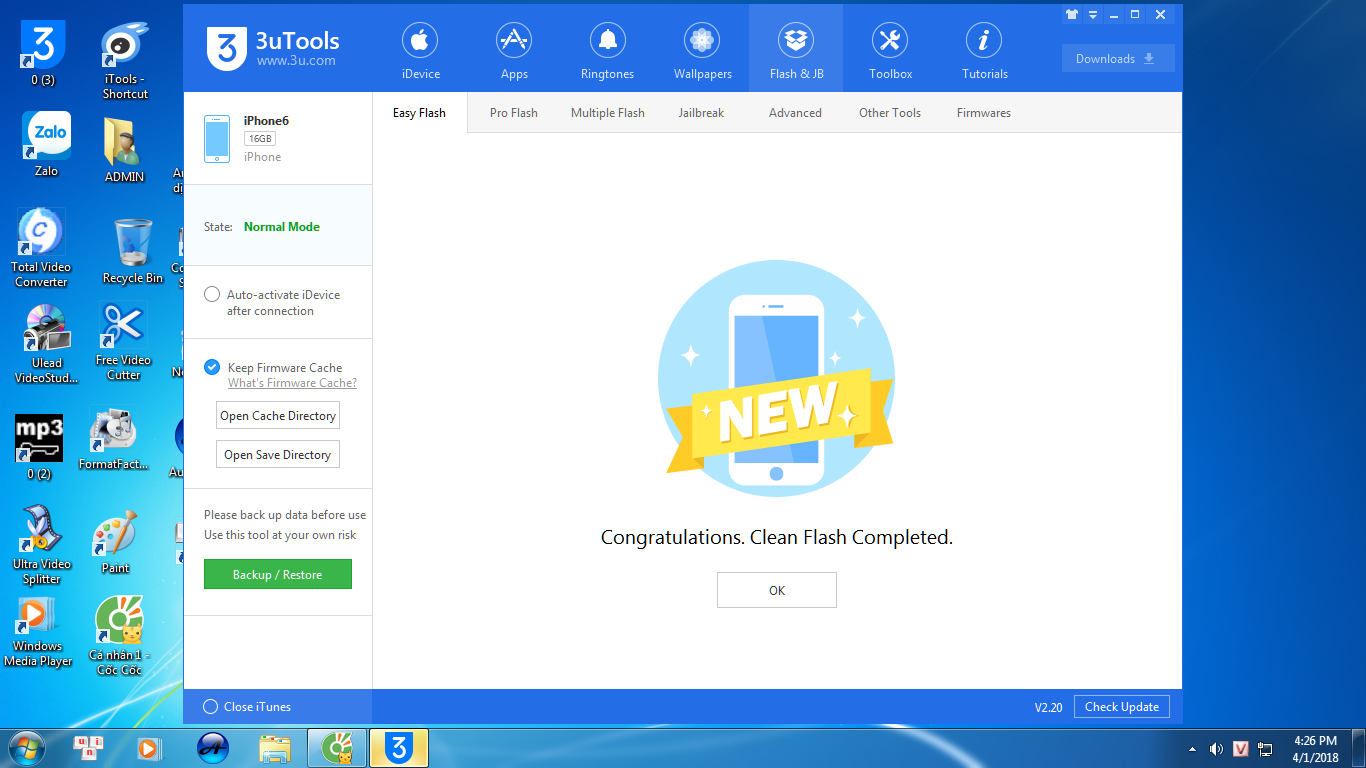Enable Auto-activate iDevice after connection
Viewport: 1366px width, 768px height.
point(212,295)
